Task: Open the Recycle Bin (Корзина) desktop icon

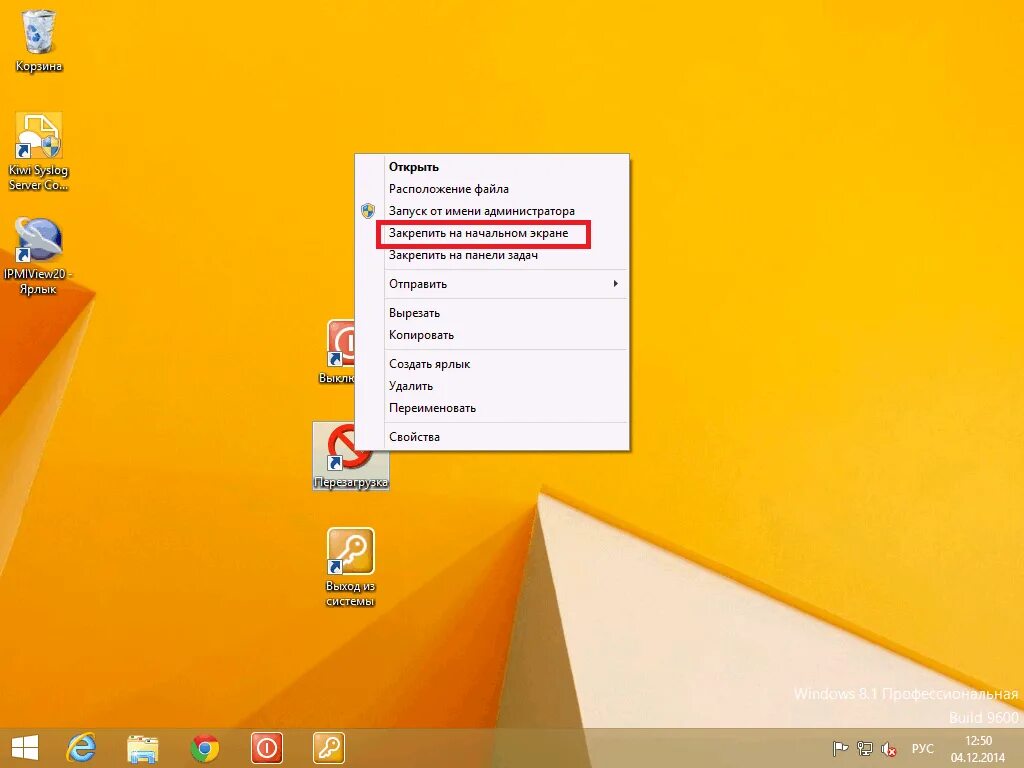Action: pyautogui.click(x=39, y=40)
